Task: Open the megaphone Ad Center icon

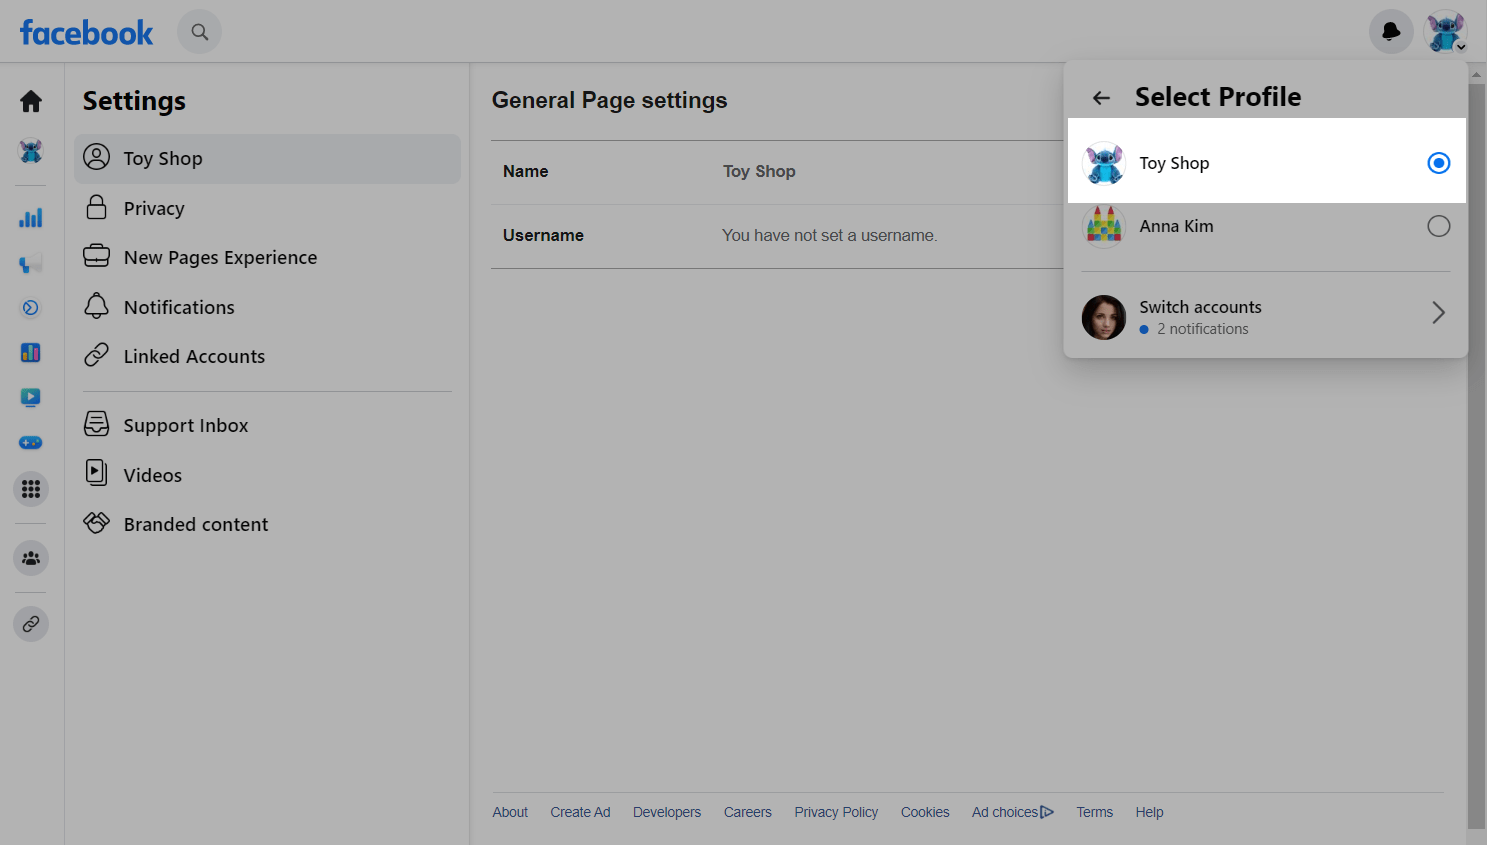Action: (31, 264)
